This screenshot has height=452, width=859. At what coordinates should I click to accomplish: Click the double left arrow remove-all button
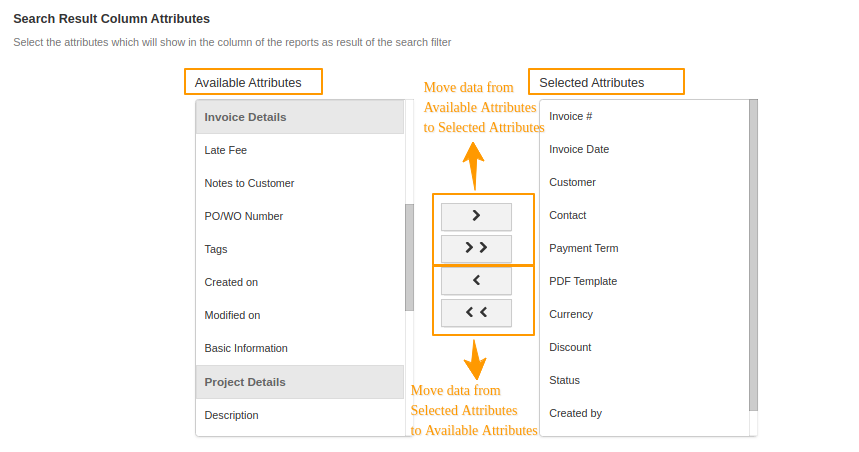(x=476, y=313)
